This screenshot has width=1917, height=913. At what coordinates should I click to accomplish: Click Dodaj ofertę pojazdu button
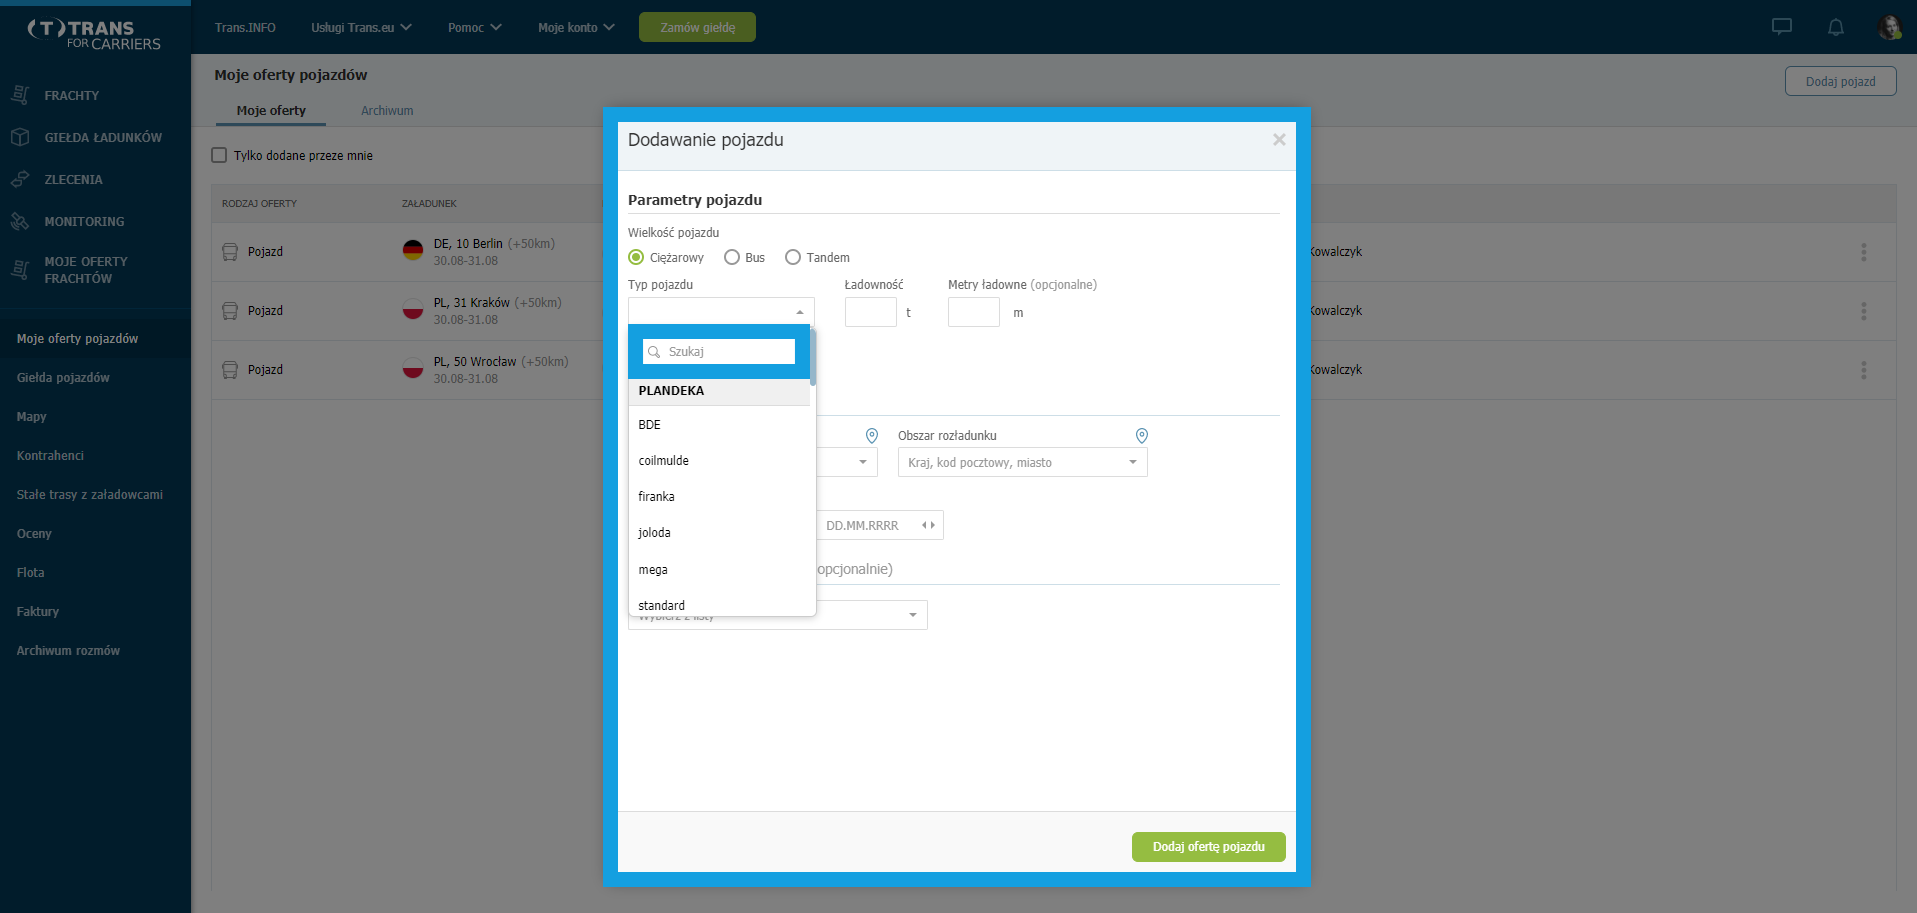tap(1208, 847)
